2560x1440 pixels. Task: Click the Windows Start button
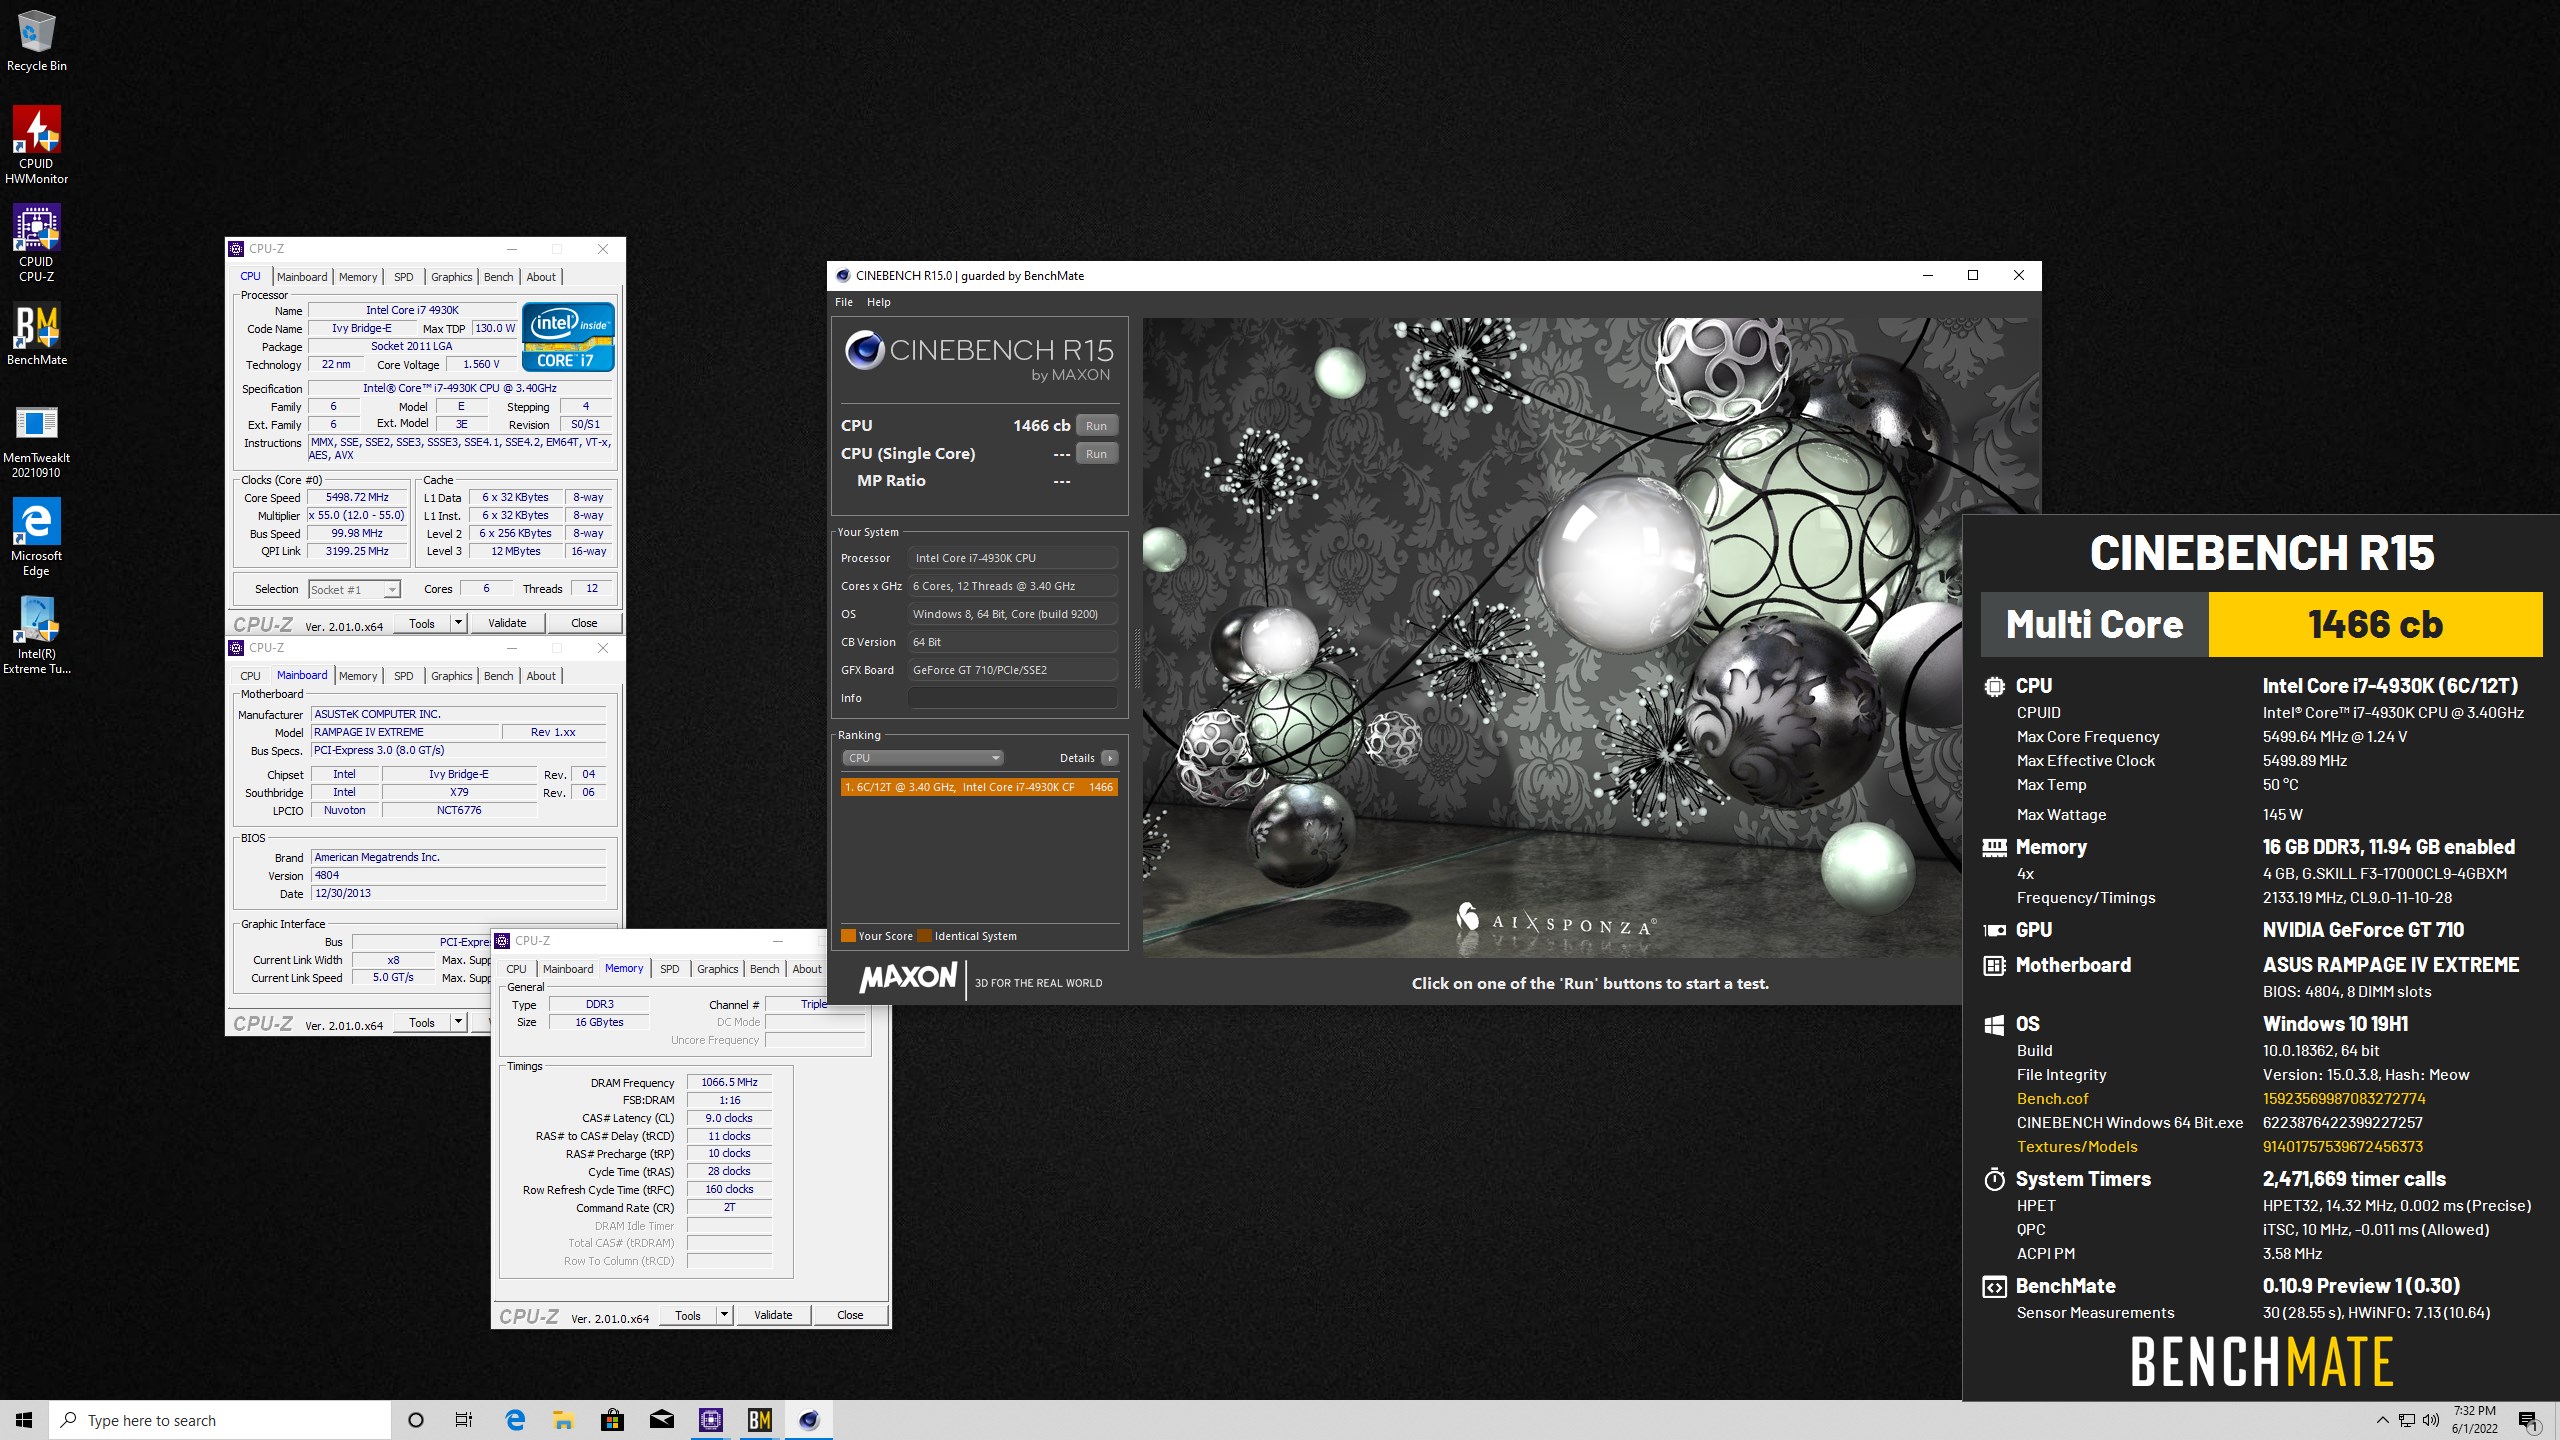[24, 1420]
